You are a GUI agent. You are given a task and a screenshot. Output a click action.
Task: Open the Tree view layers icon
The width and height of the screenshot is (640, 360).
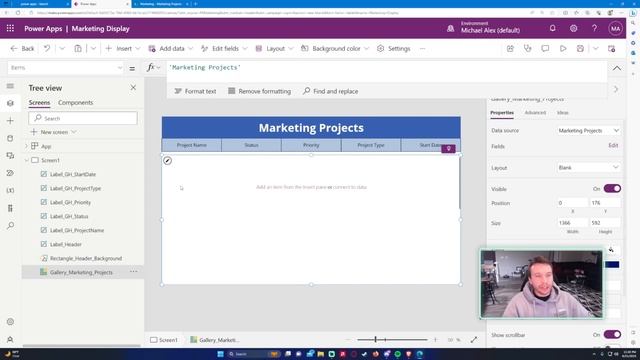coord(10,103)
